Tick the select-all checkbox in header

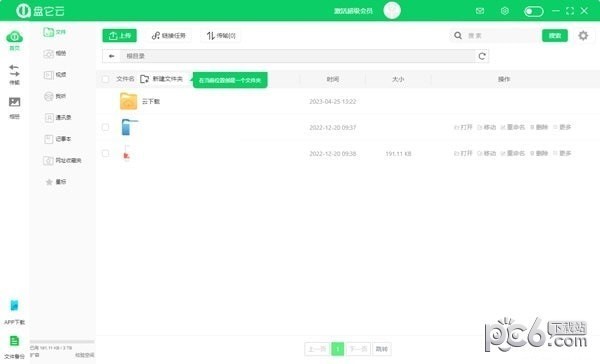pos(105,79)
